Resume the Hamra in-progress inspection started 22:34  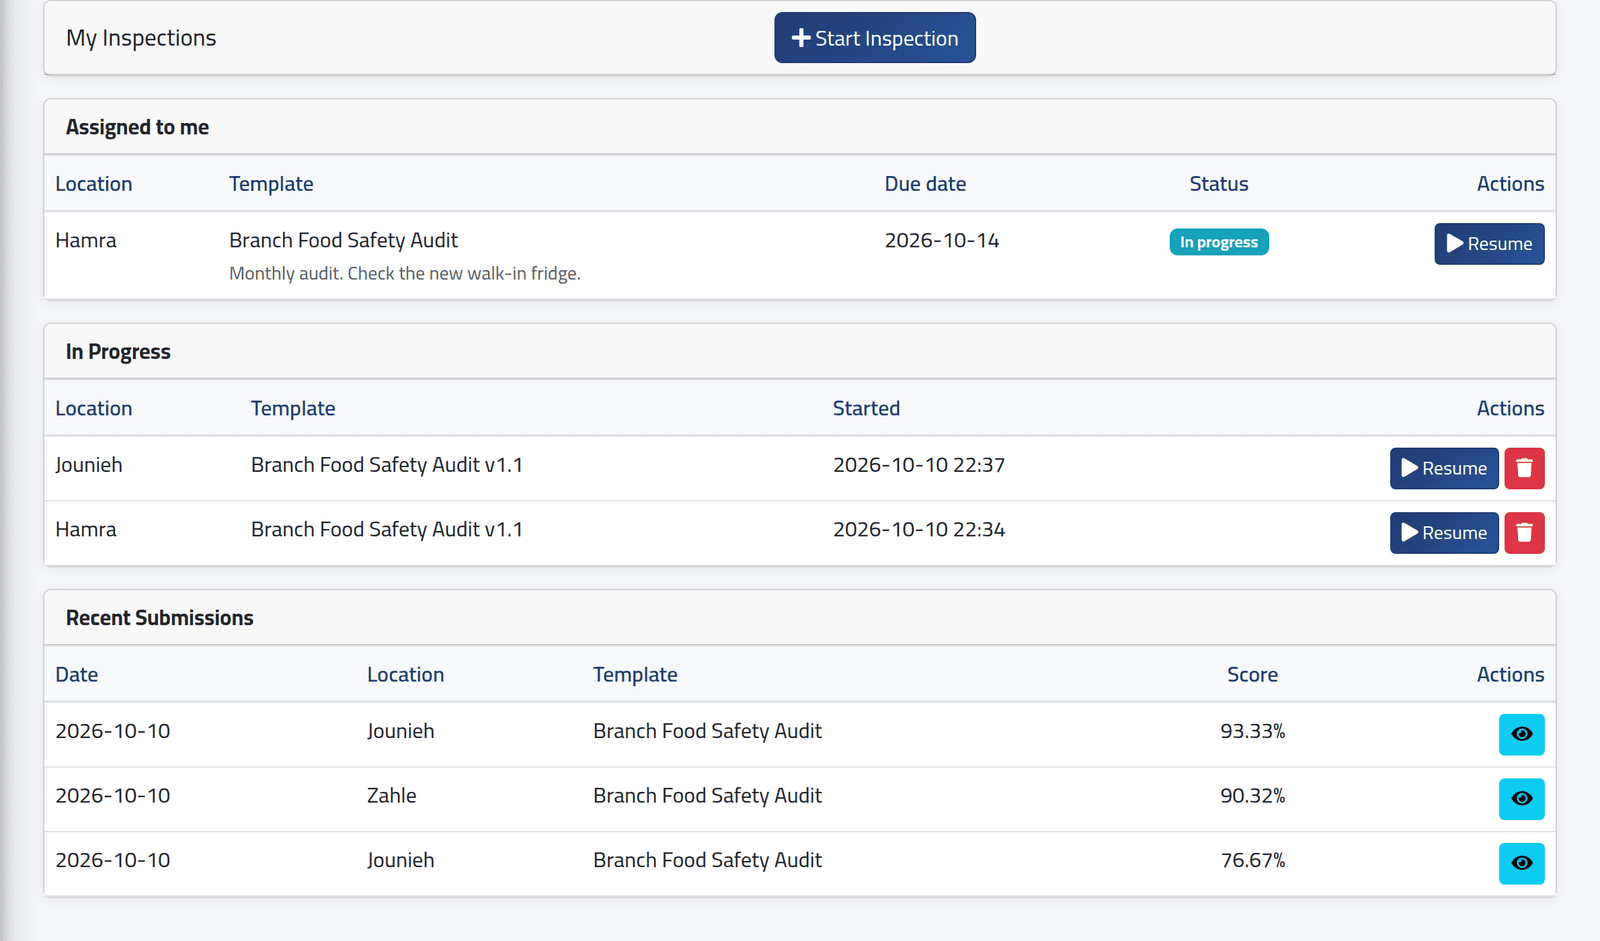(x=1444, y=533)
